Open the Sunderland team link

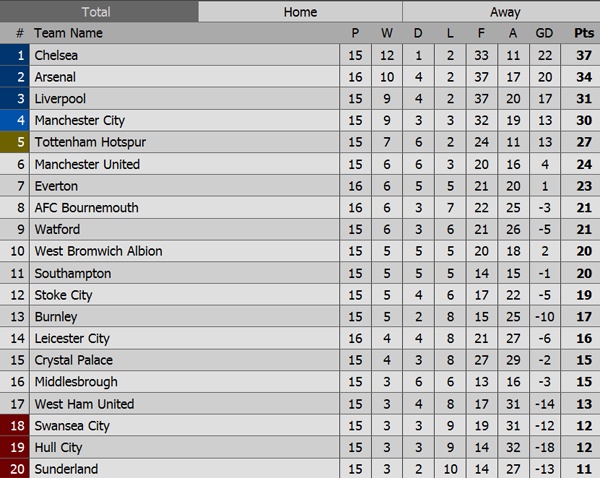[65, 469]
